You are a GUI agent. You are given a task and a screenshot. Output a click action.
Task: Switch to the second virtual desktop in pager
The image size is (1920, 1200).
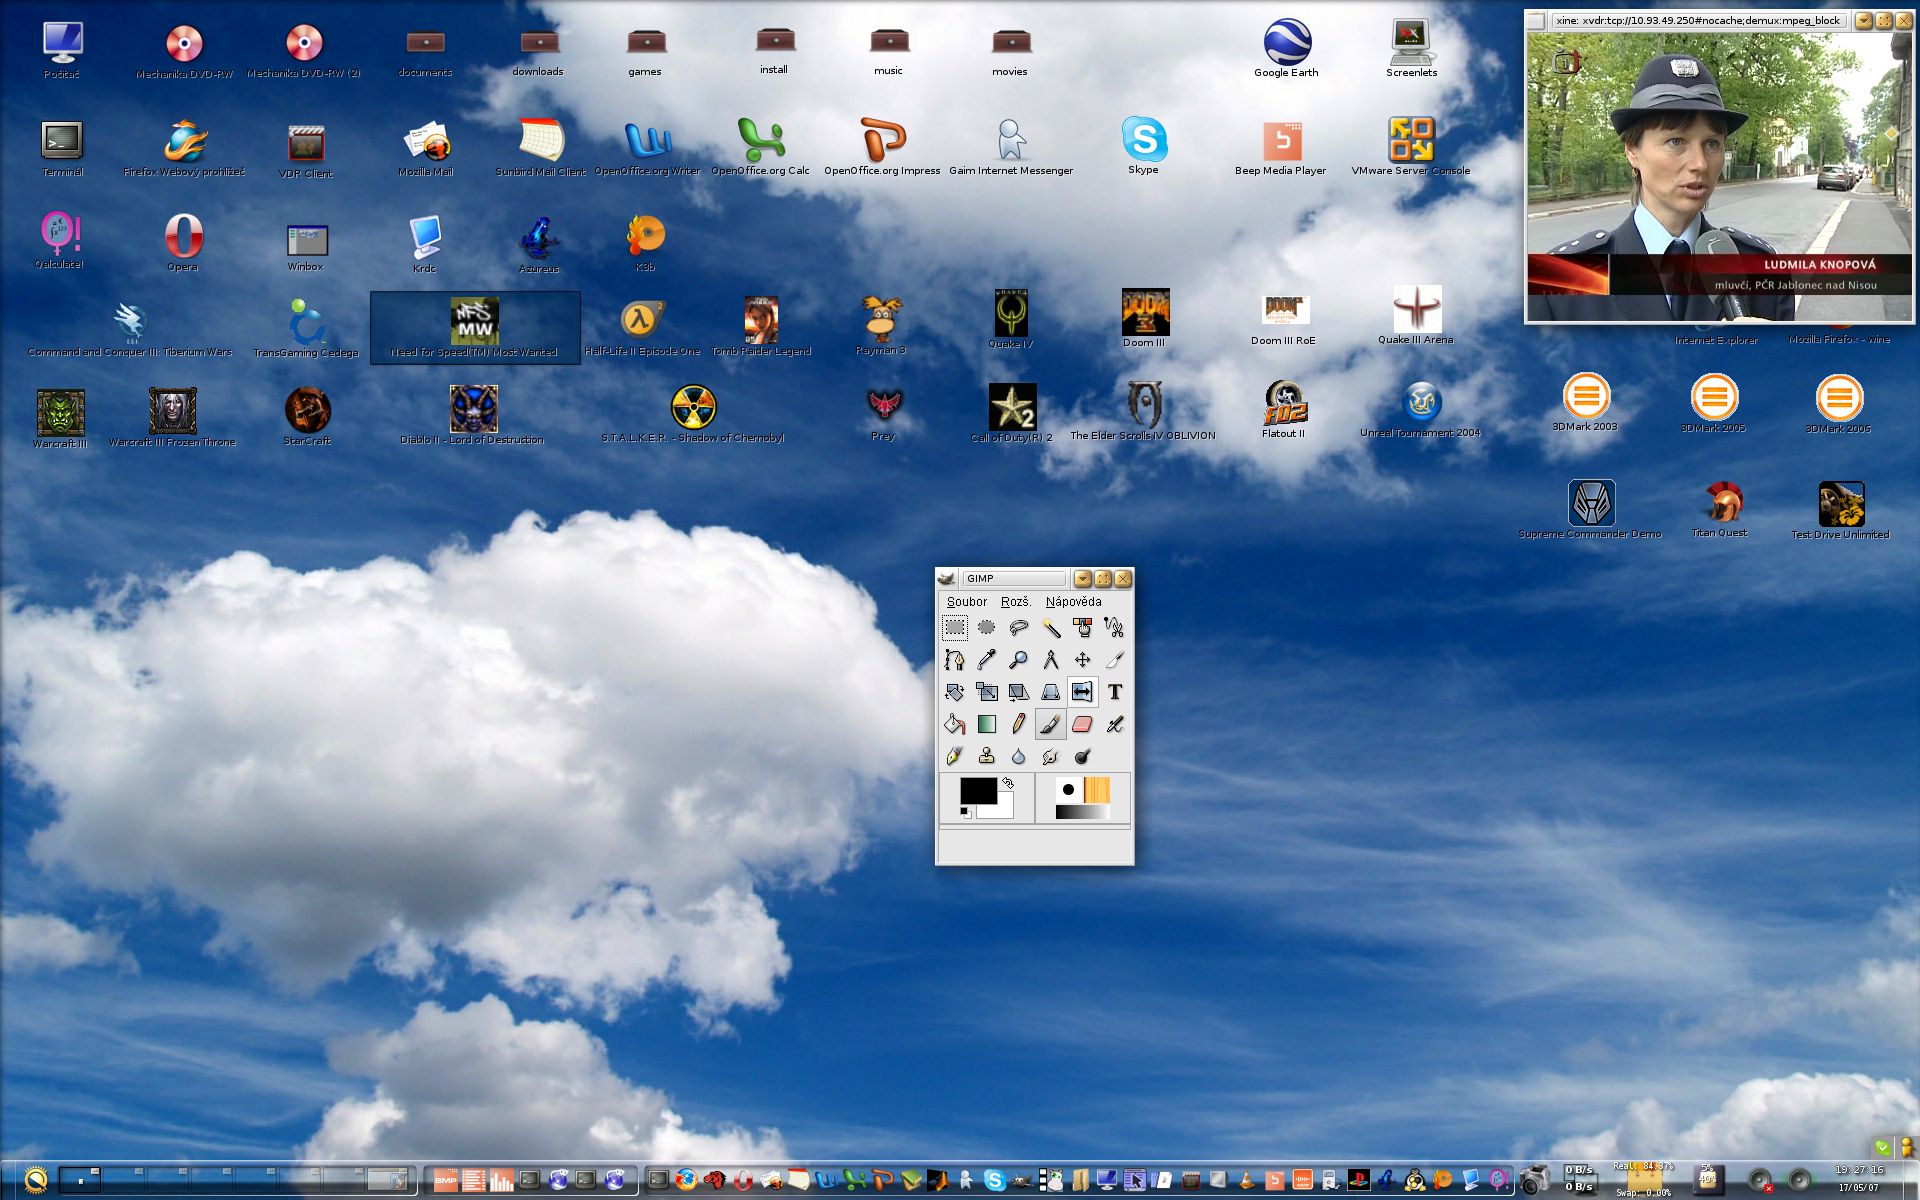coord(125,1180)
